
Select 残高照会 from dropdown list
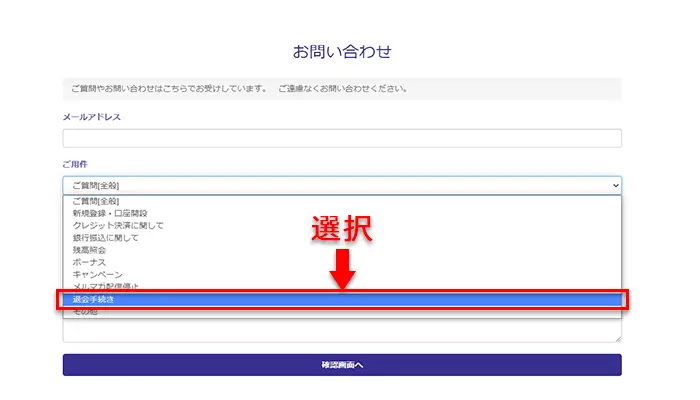pyautogui.click(x=89, y=250)
